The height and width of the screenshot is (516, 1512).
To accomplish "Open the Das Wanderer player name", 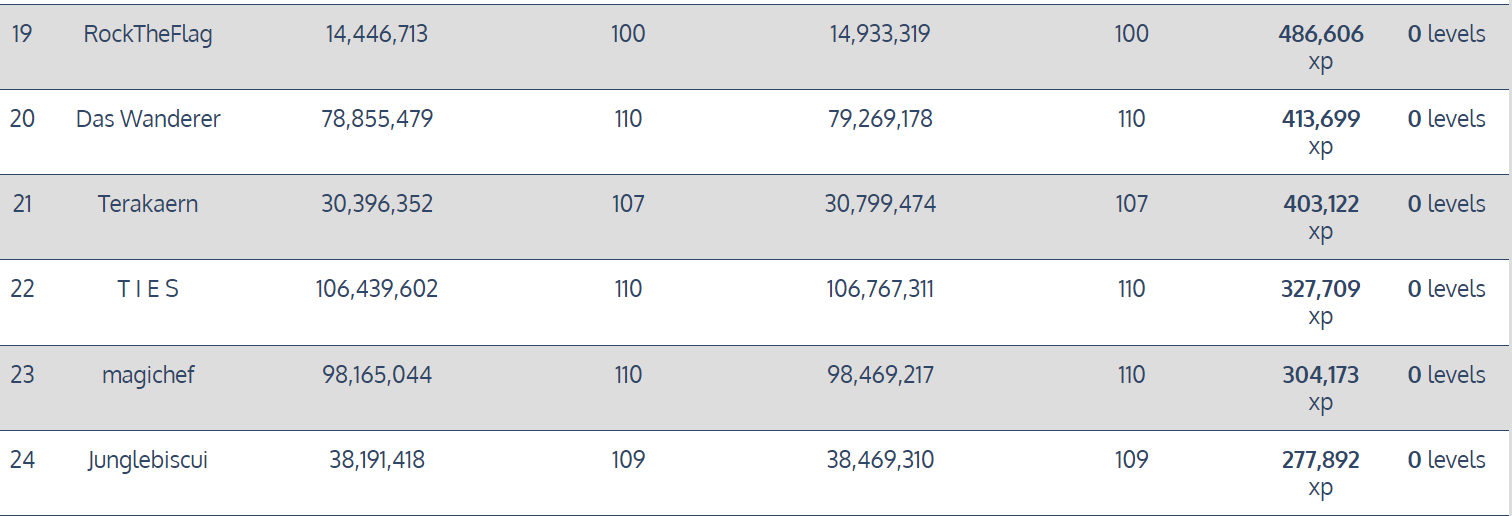I will (x=148, y=119).
